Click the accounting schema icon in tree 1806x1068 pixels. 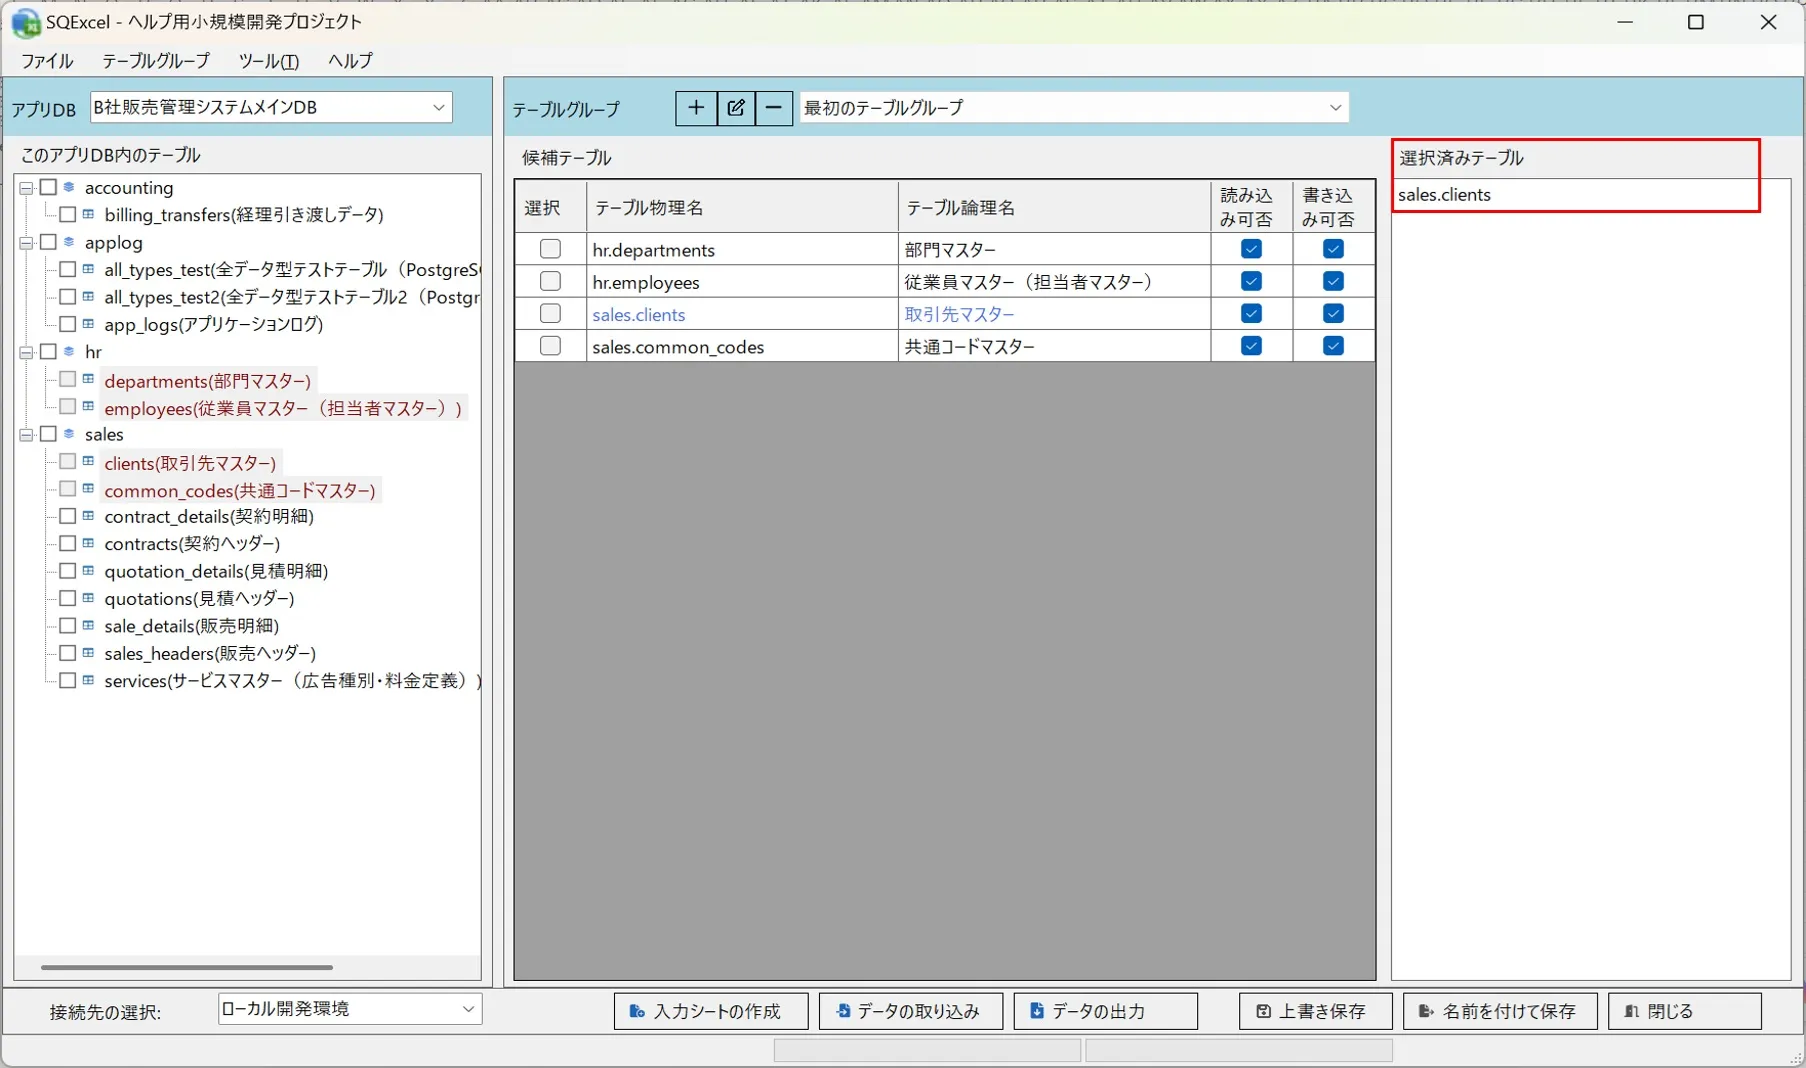tap(69, 187)
